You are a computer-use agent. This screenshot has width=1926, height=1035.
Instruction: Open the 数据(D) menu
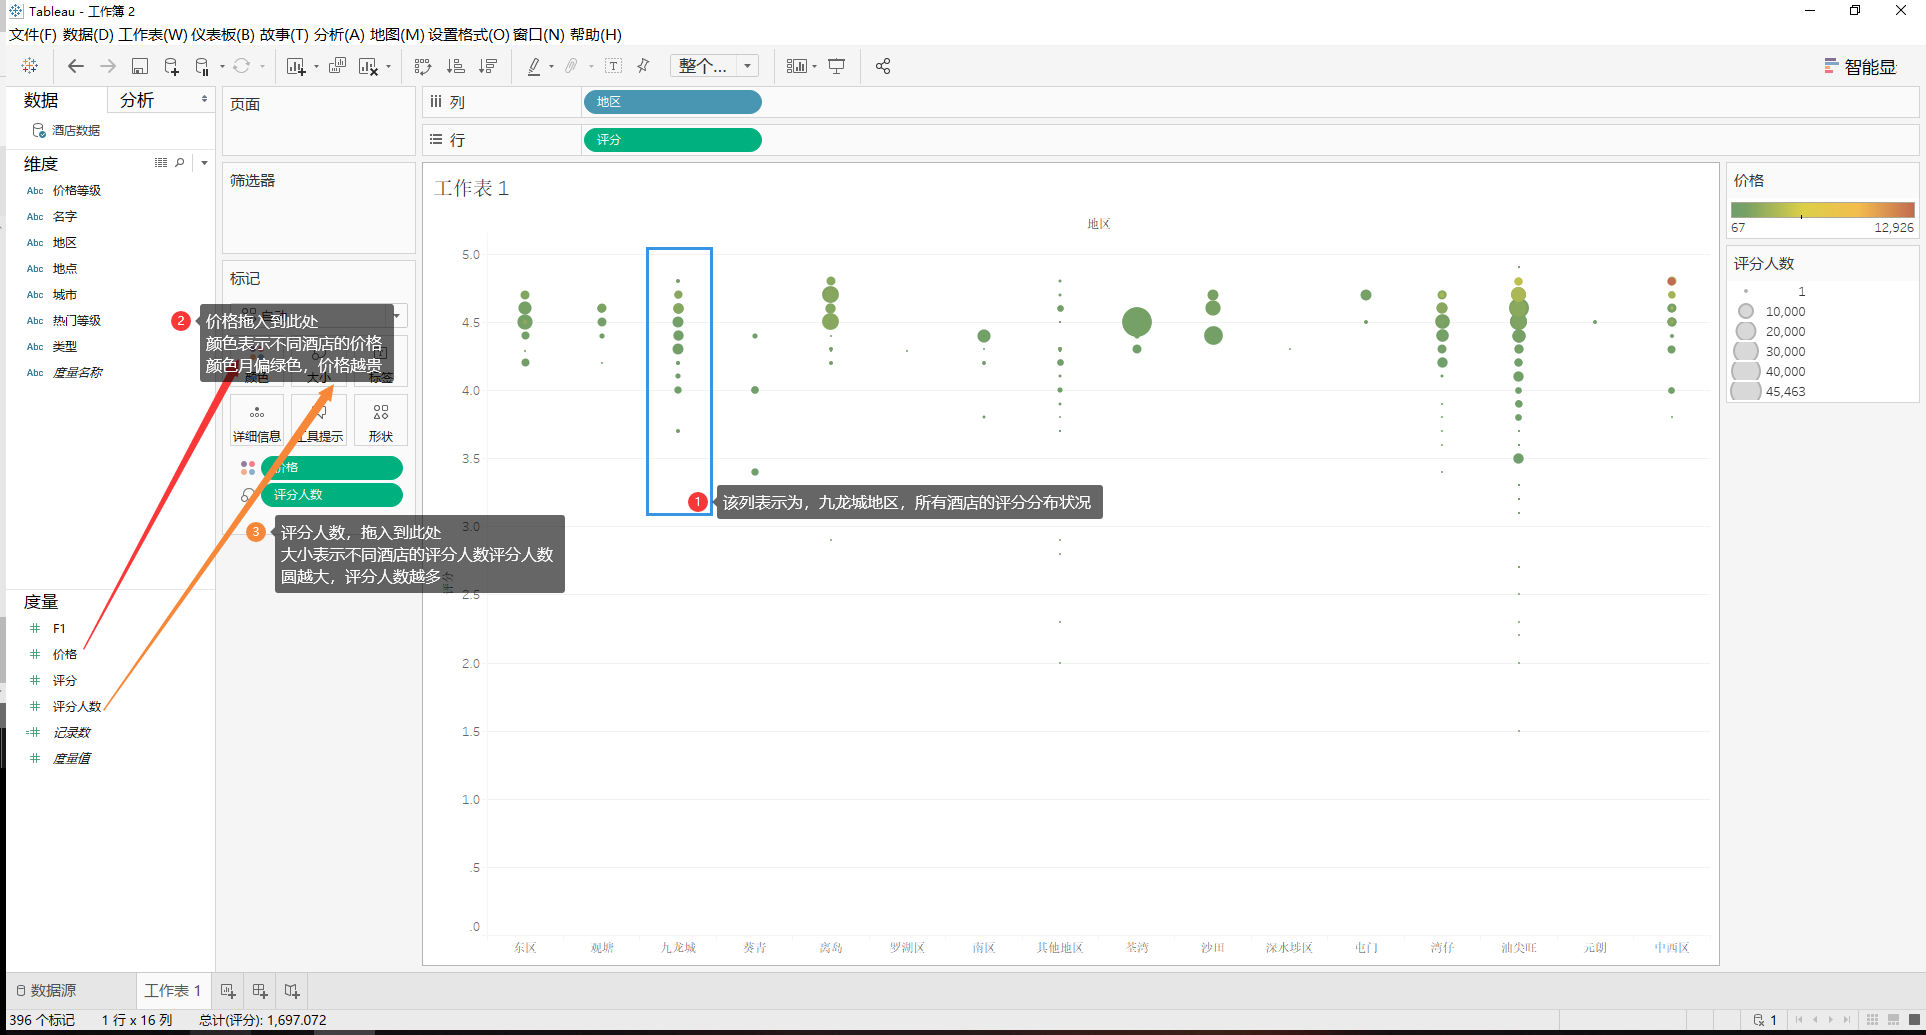(x=88, y=34)
